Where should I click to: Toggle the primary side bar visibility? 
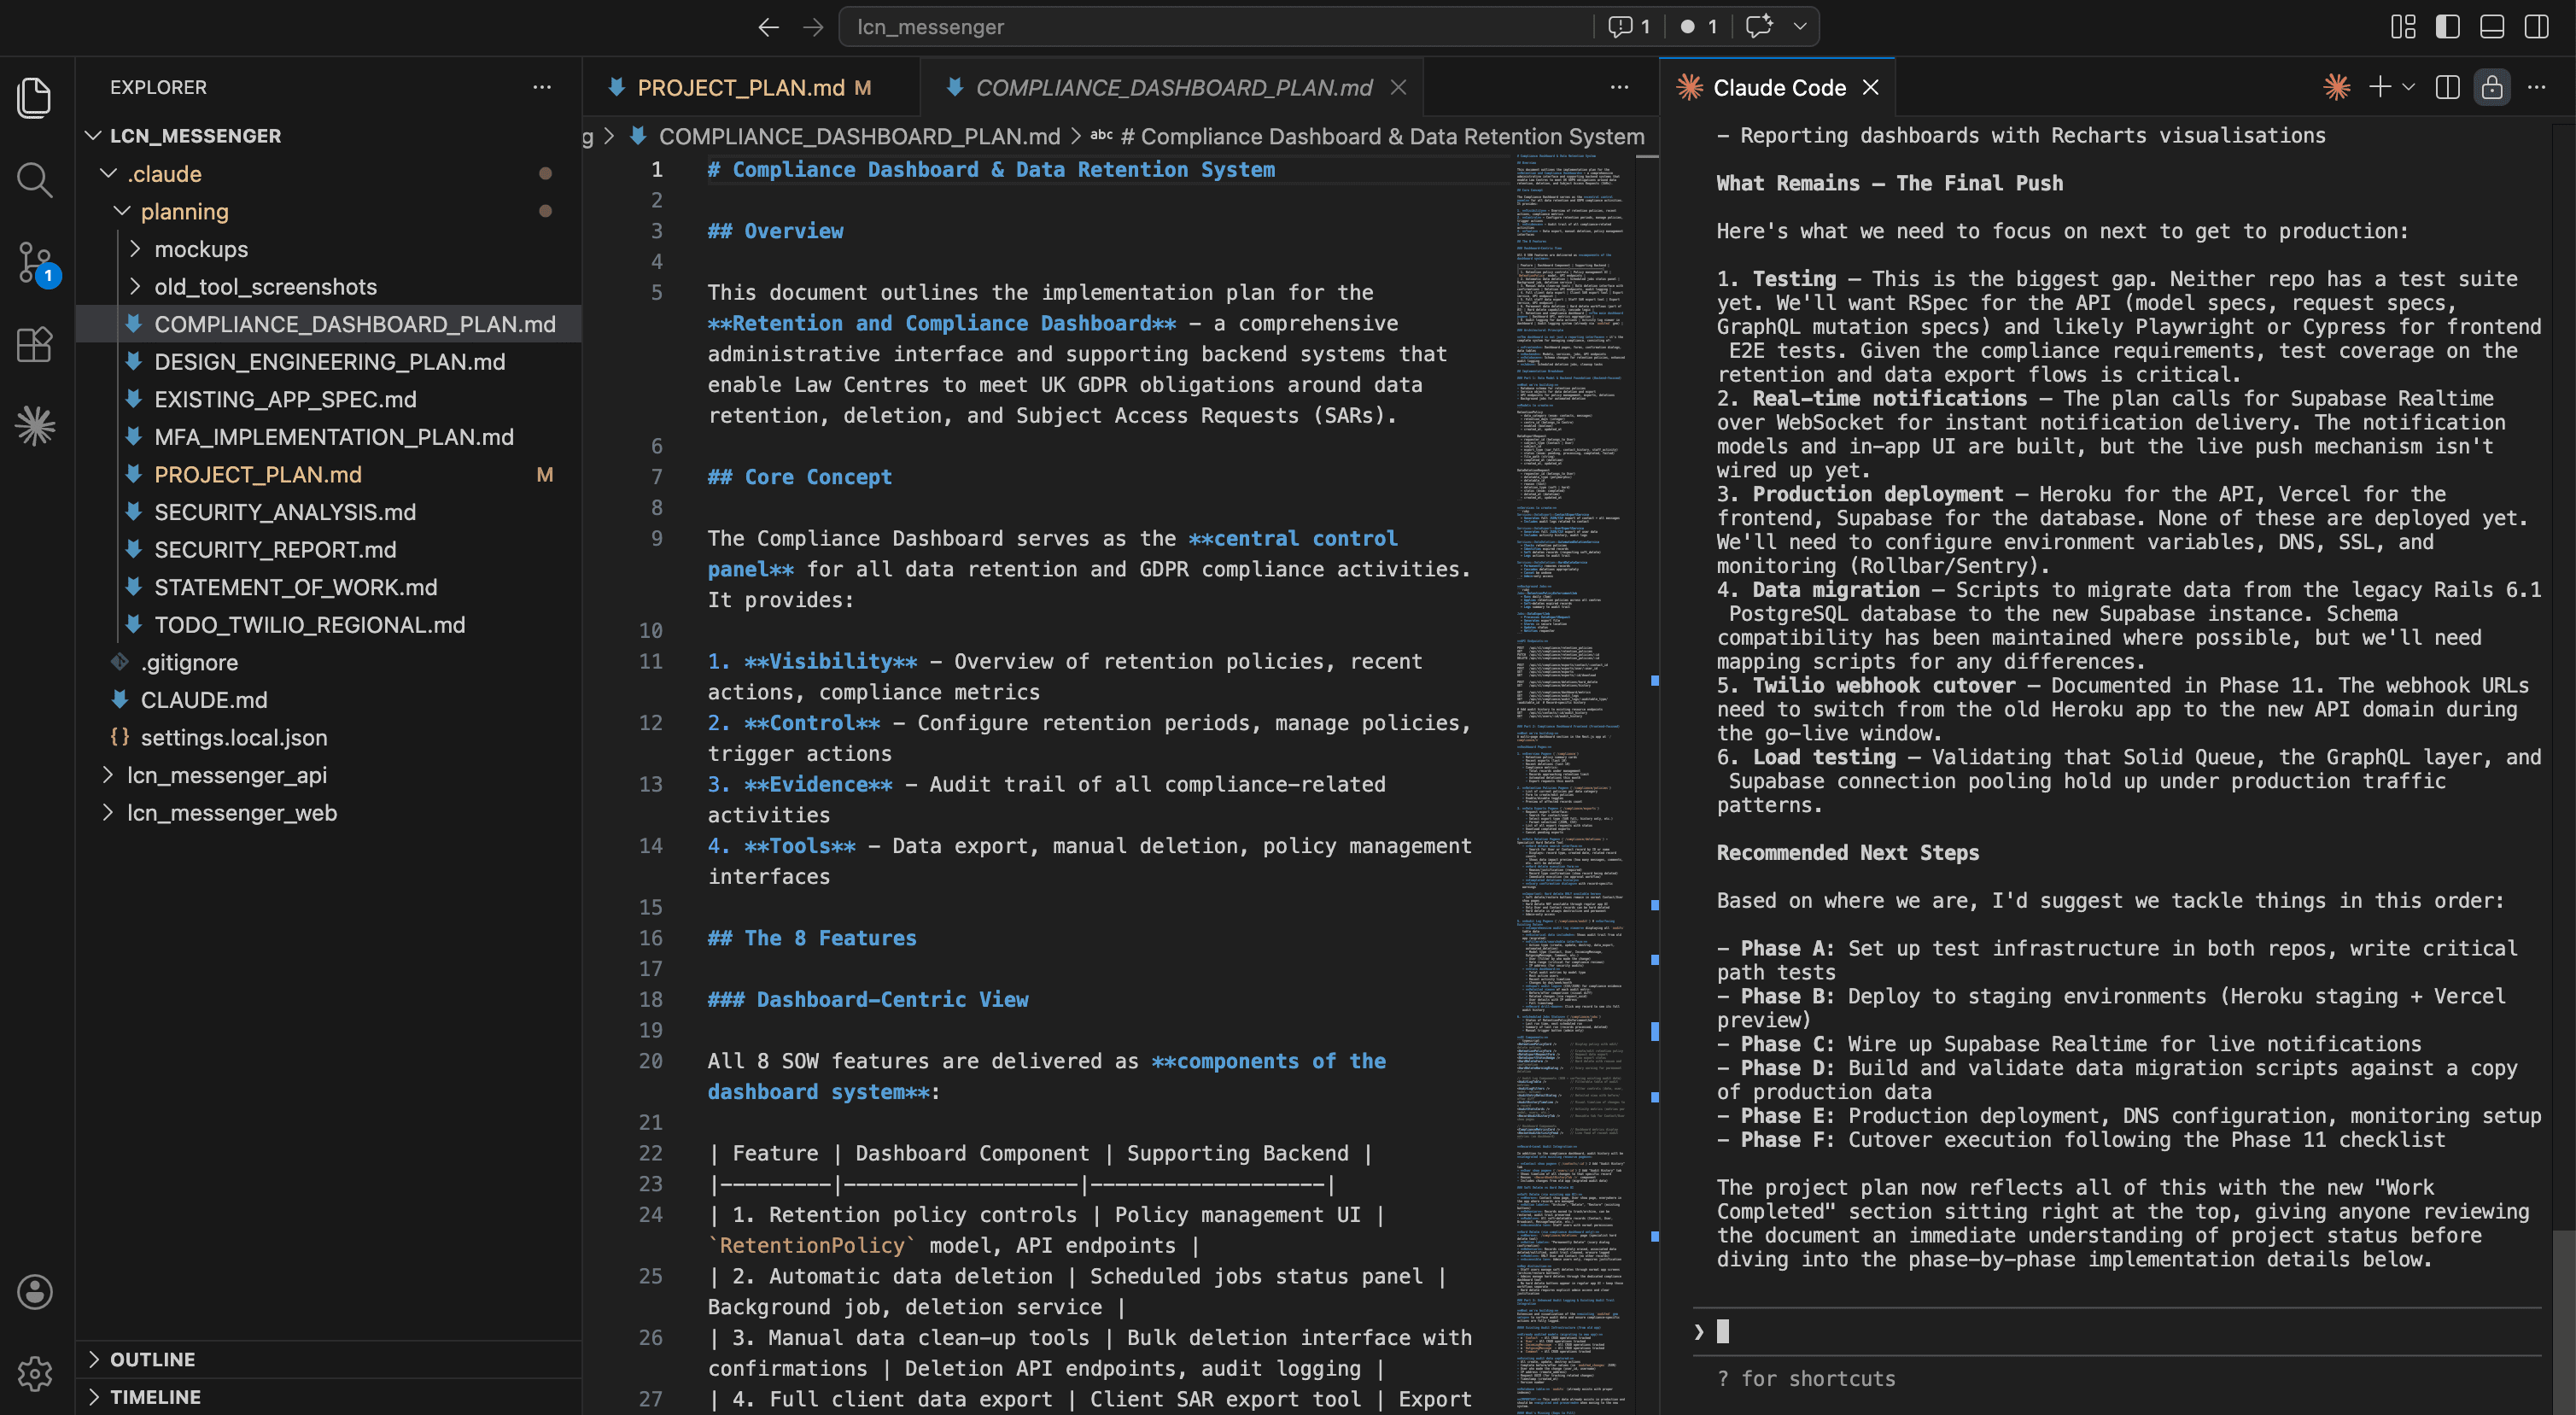point(2447,27)
